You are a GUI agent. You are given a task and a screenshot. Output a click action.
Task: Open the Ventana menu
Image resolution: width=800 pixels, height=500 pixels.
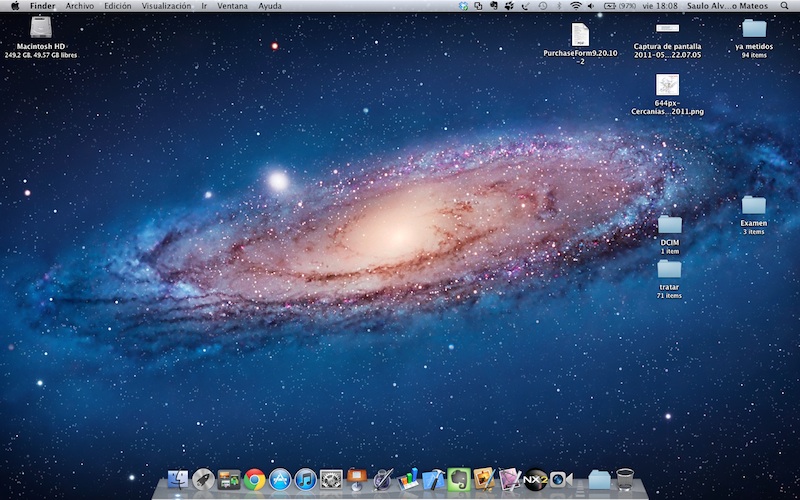[232, 6]
